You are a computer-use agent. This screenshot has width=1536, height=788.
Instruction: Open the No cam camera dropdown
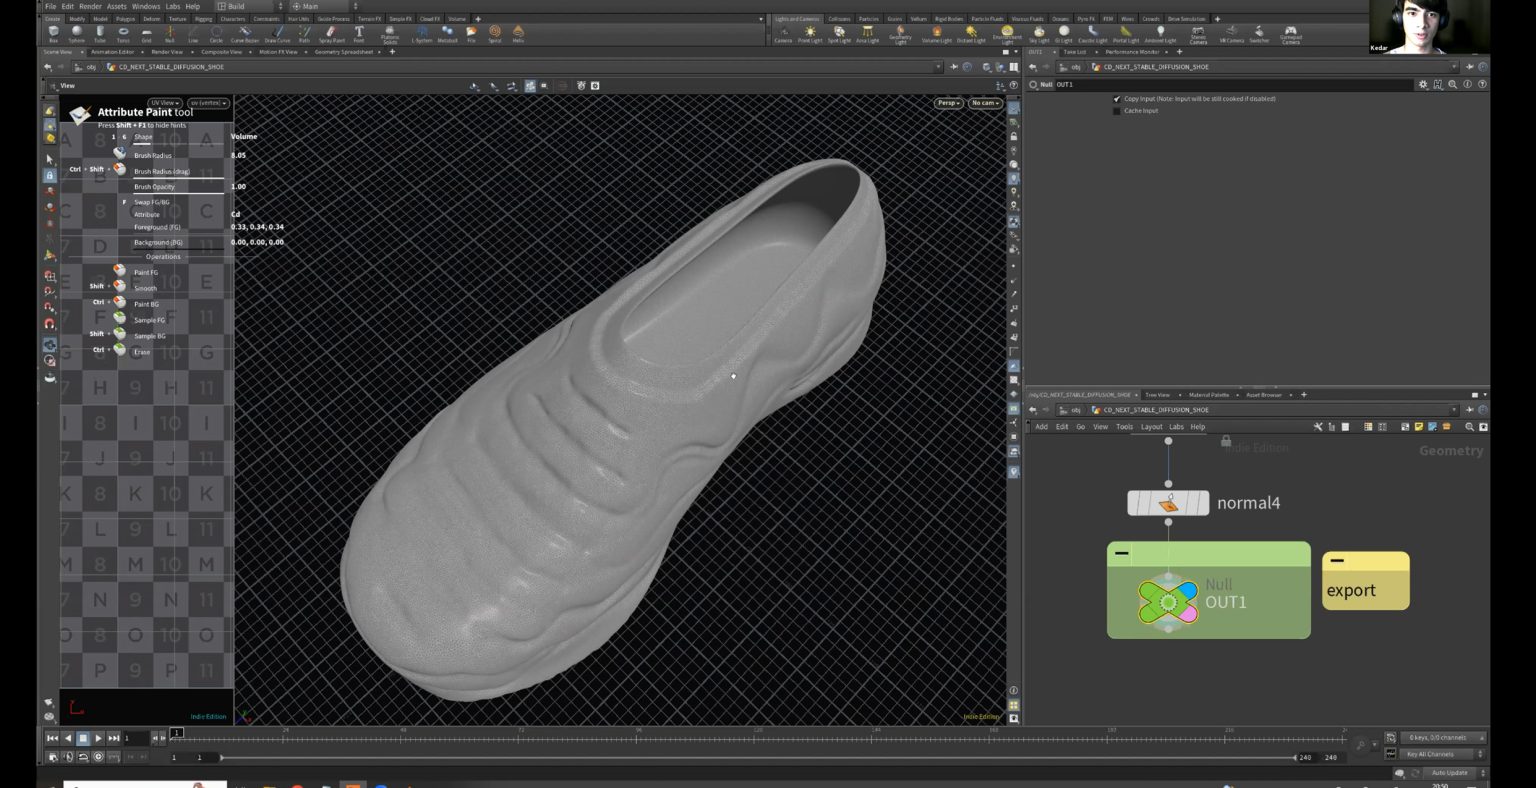(x=984, y=103)
